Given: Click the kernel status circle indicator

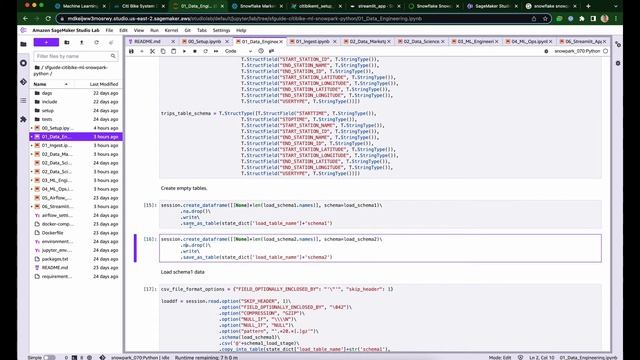Looking at the screenshot, I should pyautogui.click(x=605, y=51).
